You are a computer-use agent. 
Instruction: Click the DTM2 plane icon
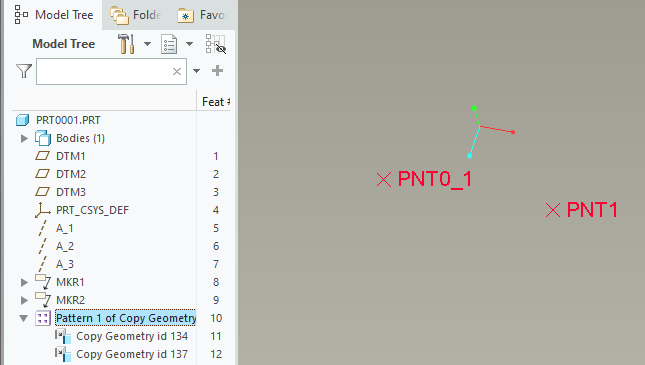(x=42, y=174)
